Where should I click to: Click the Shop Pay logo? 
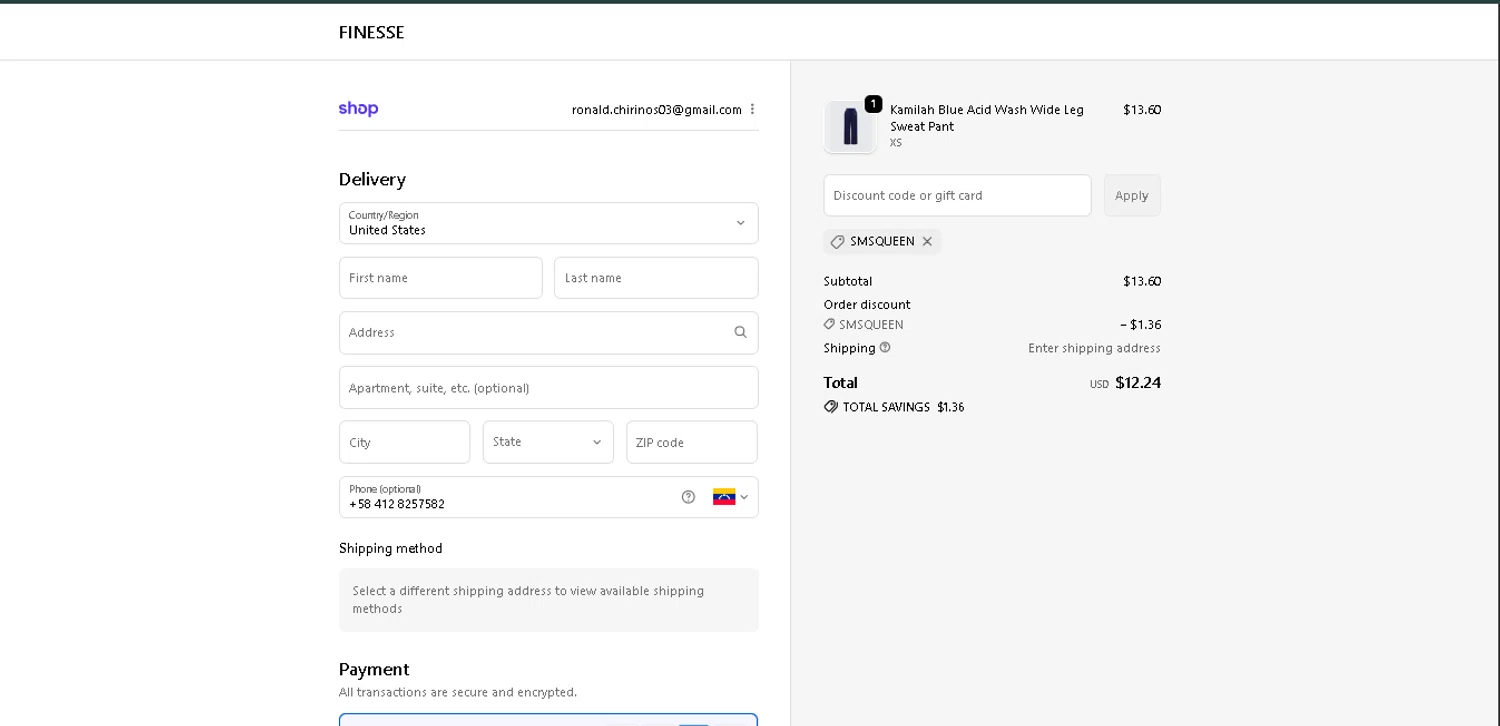point(358,109)
